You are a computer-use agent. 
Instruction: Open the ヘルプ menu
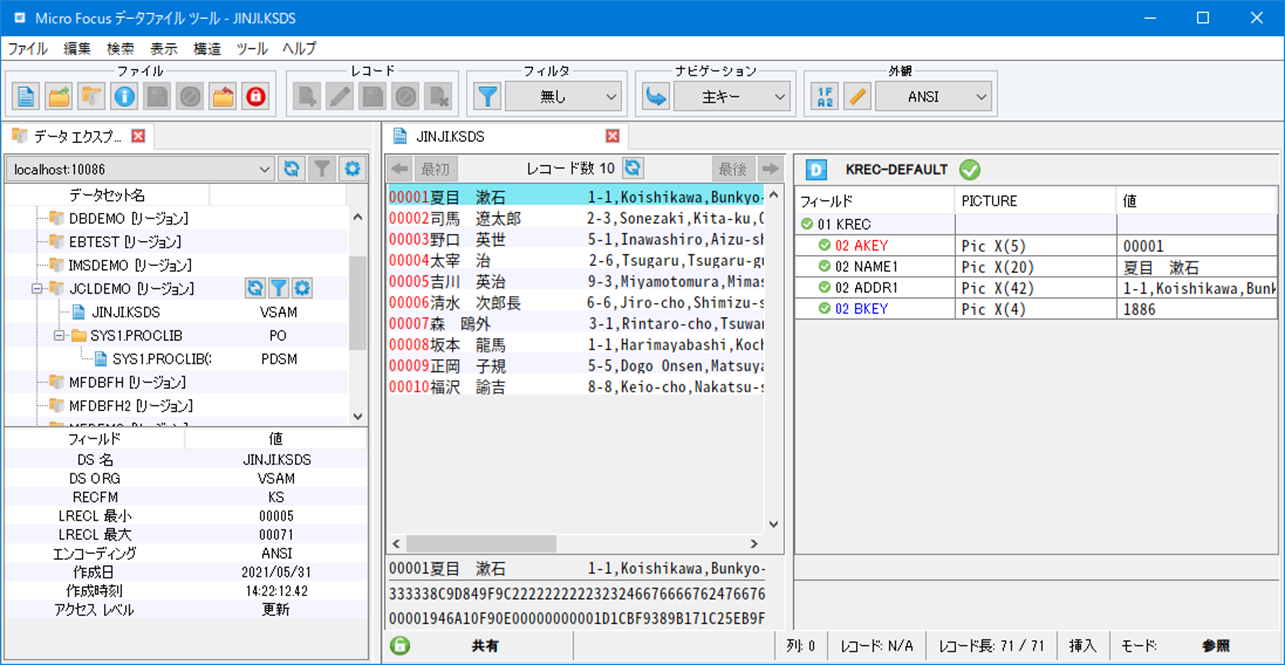(299, 48)
